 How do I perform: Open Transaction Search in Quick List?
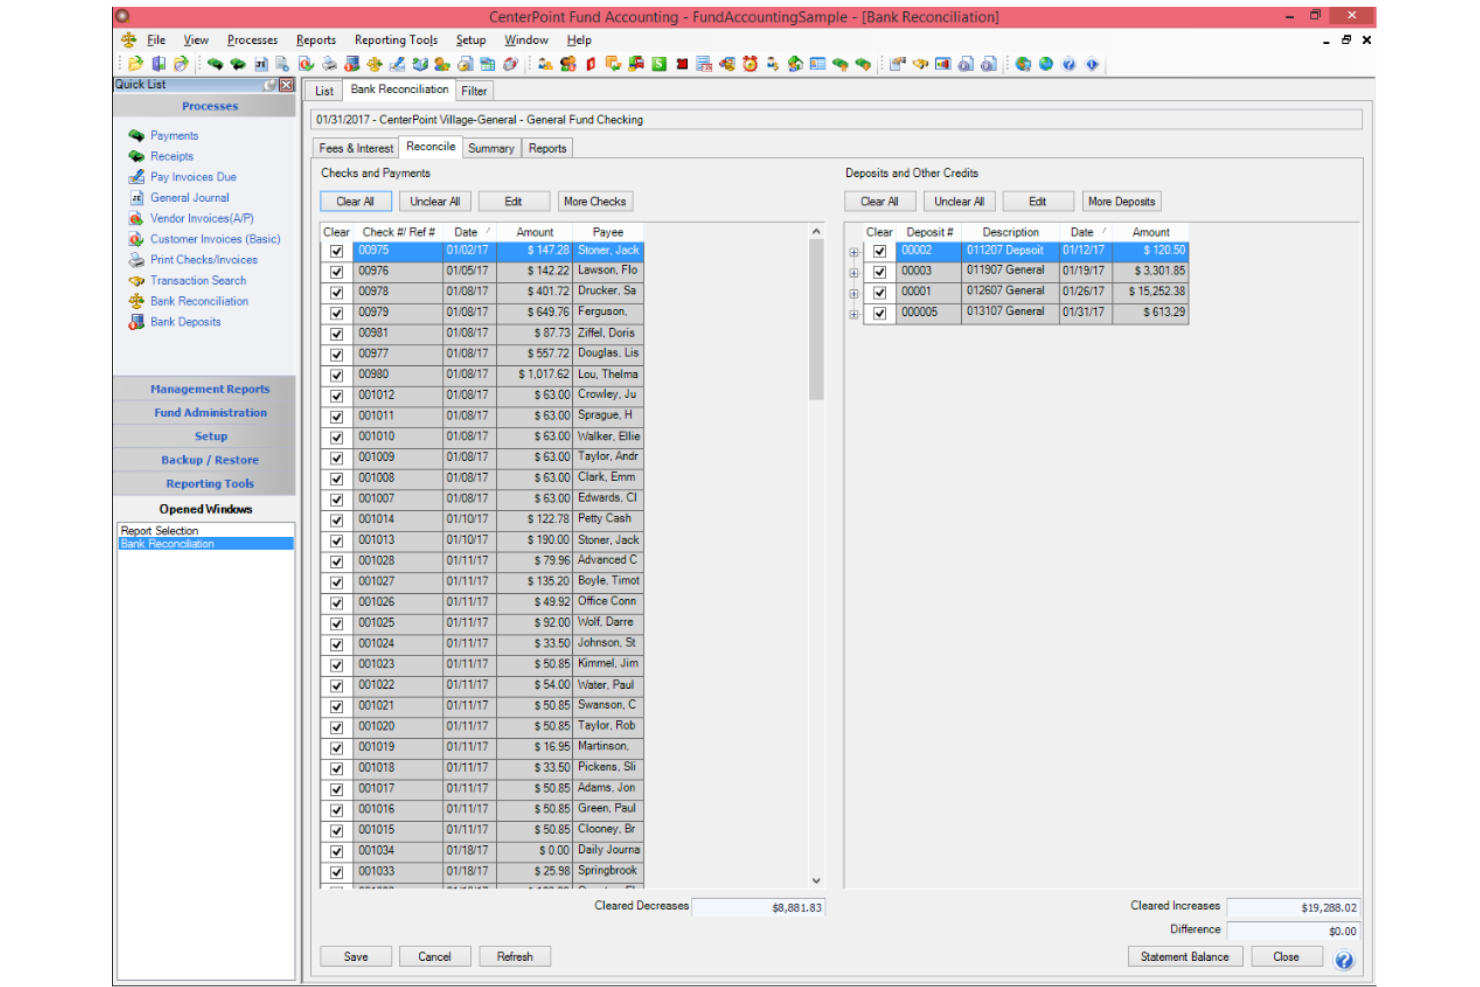198,281
